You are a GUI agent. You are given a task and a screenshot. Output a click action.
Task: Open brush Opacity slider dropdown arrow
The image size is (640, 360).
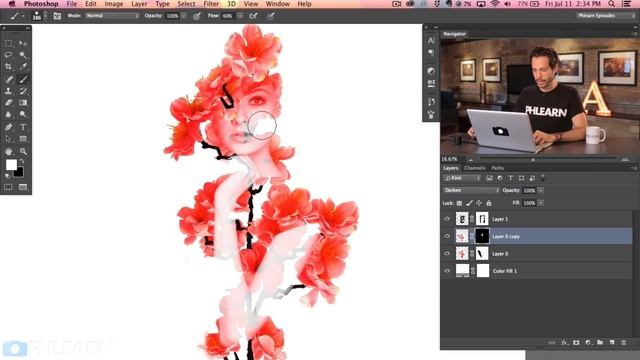tap(184, 16)
